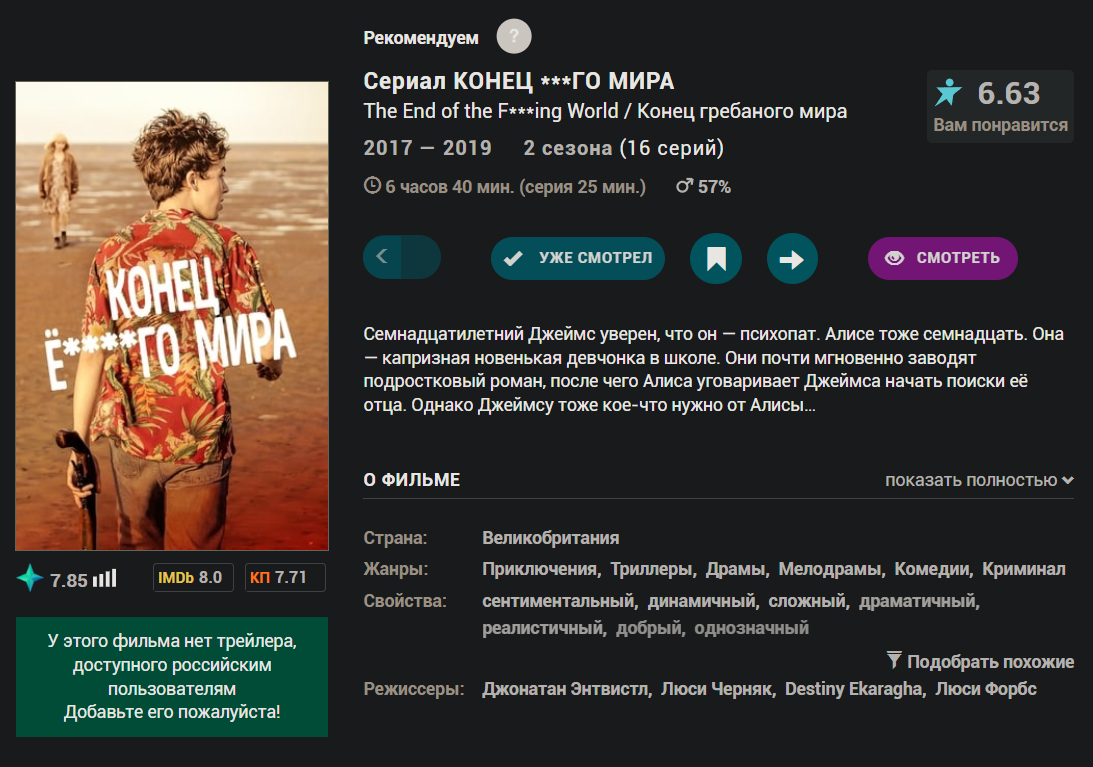Click the male audience 57% icon
The width and height of the screenshot is (1093, 767).
pyautogui.click(x=685, y=185)
